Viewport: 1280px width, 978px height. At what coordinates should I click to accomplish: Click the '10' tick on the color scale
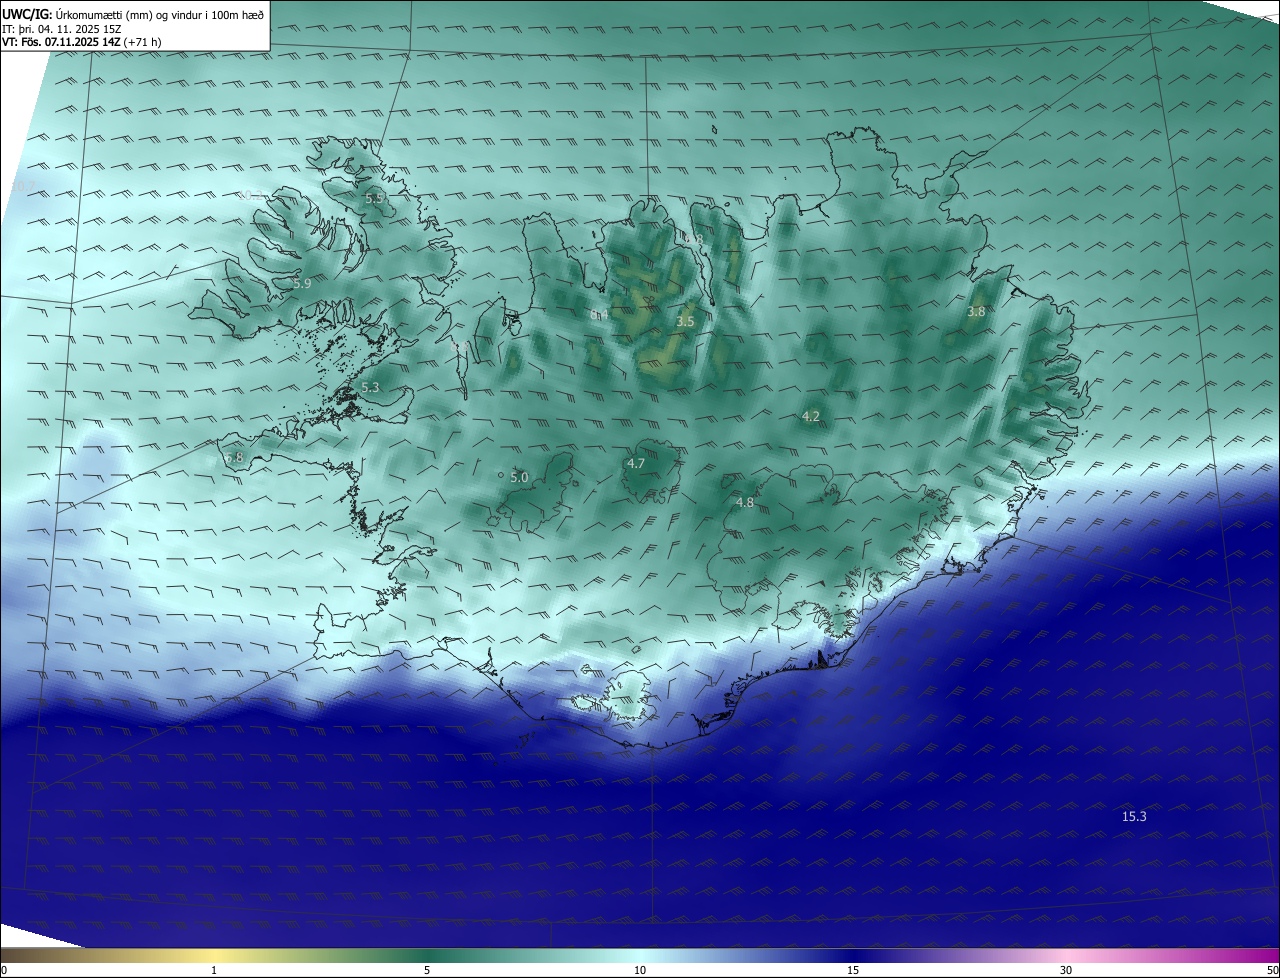coord(640,970)
